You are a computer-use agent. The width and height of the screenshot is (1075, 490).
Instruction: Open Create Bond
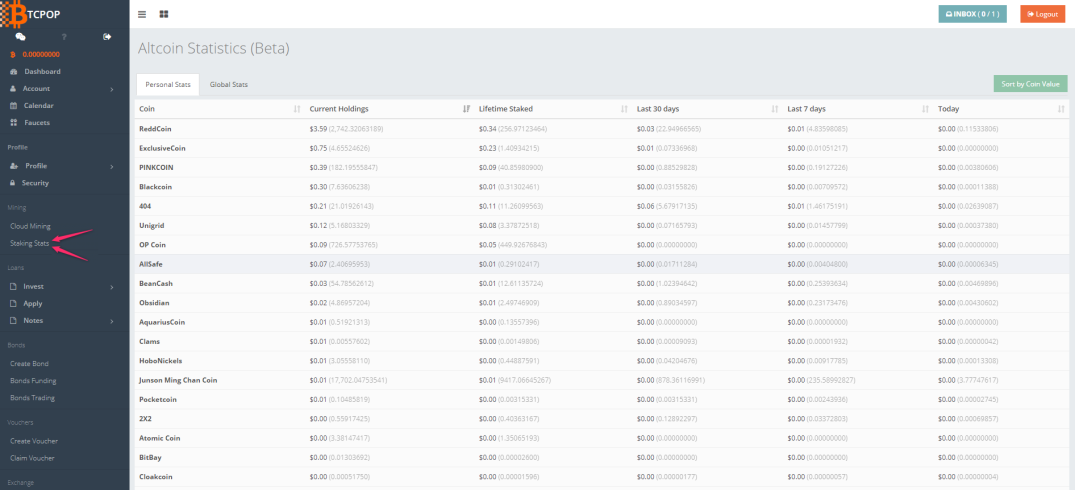click(x=29, y=364)
